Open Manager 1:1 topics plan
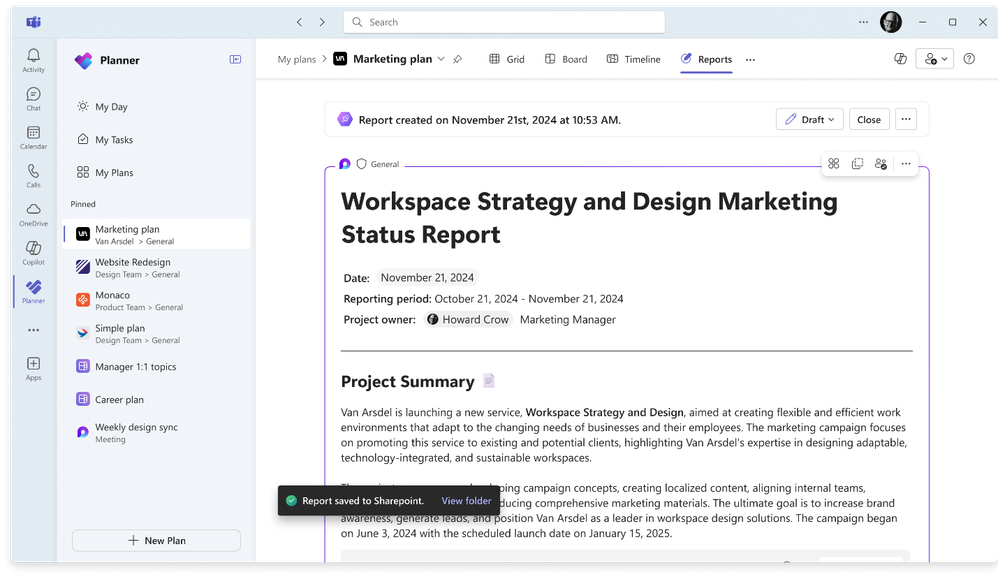Screen dimensions: 998x577 (157, 366)
